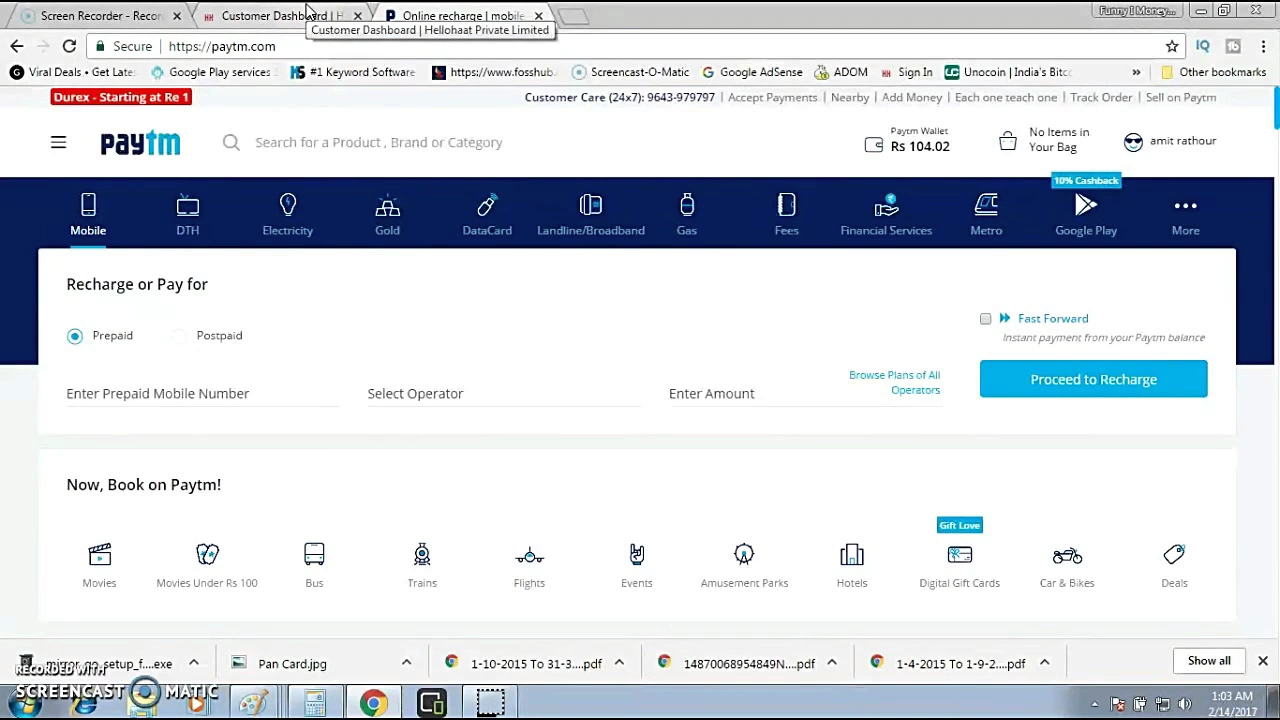
Task: Bookmark this page with the star icon
Action: [1172, 46]
